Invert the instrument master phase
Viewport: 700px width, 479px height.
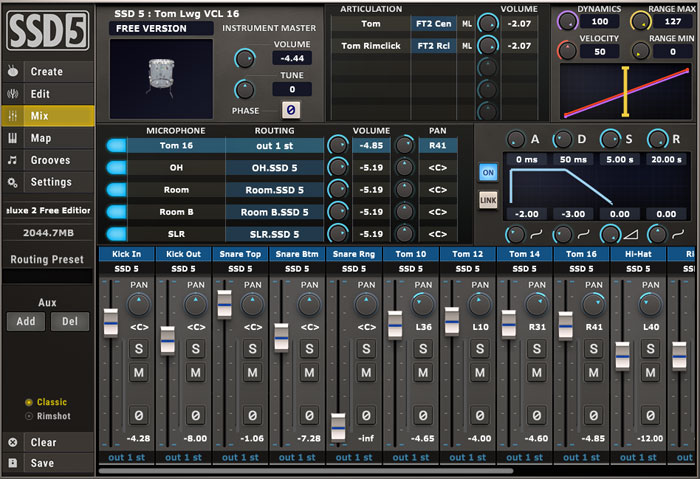tap(291, 110)
